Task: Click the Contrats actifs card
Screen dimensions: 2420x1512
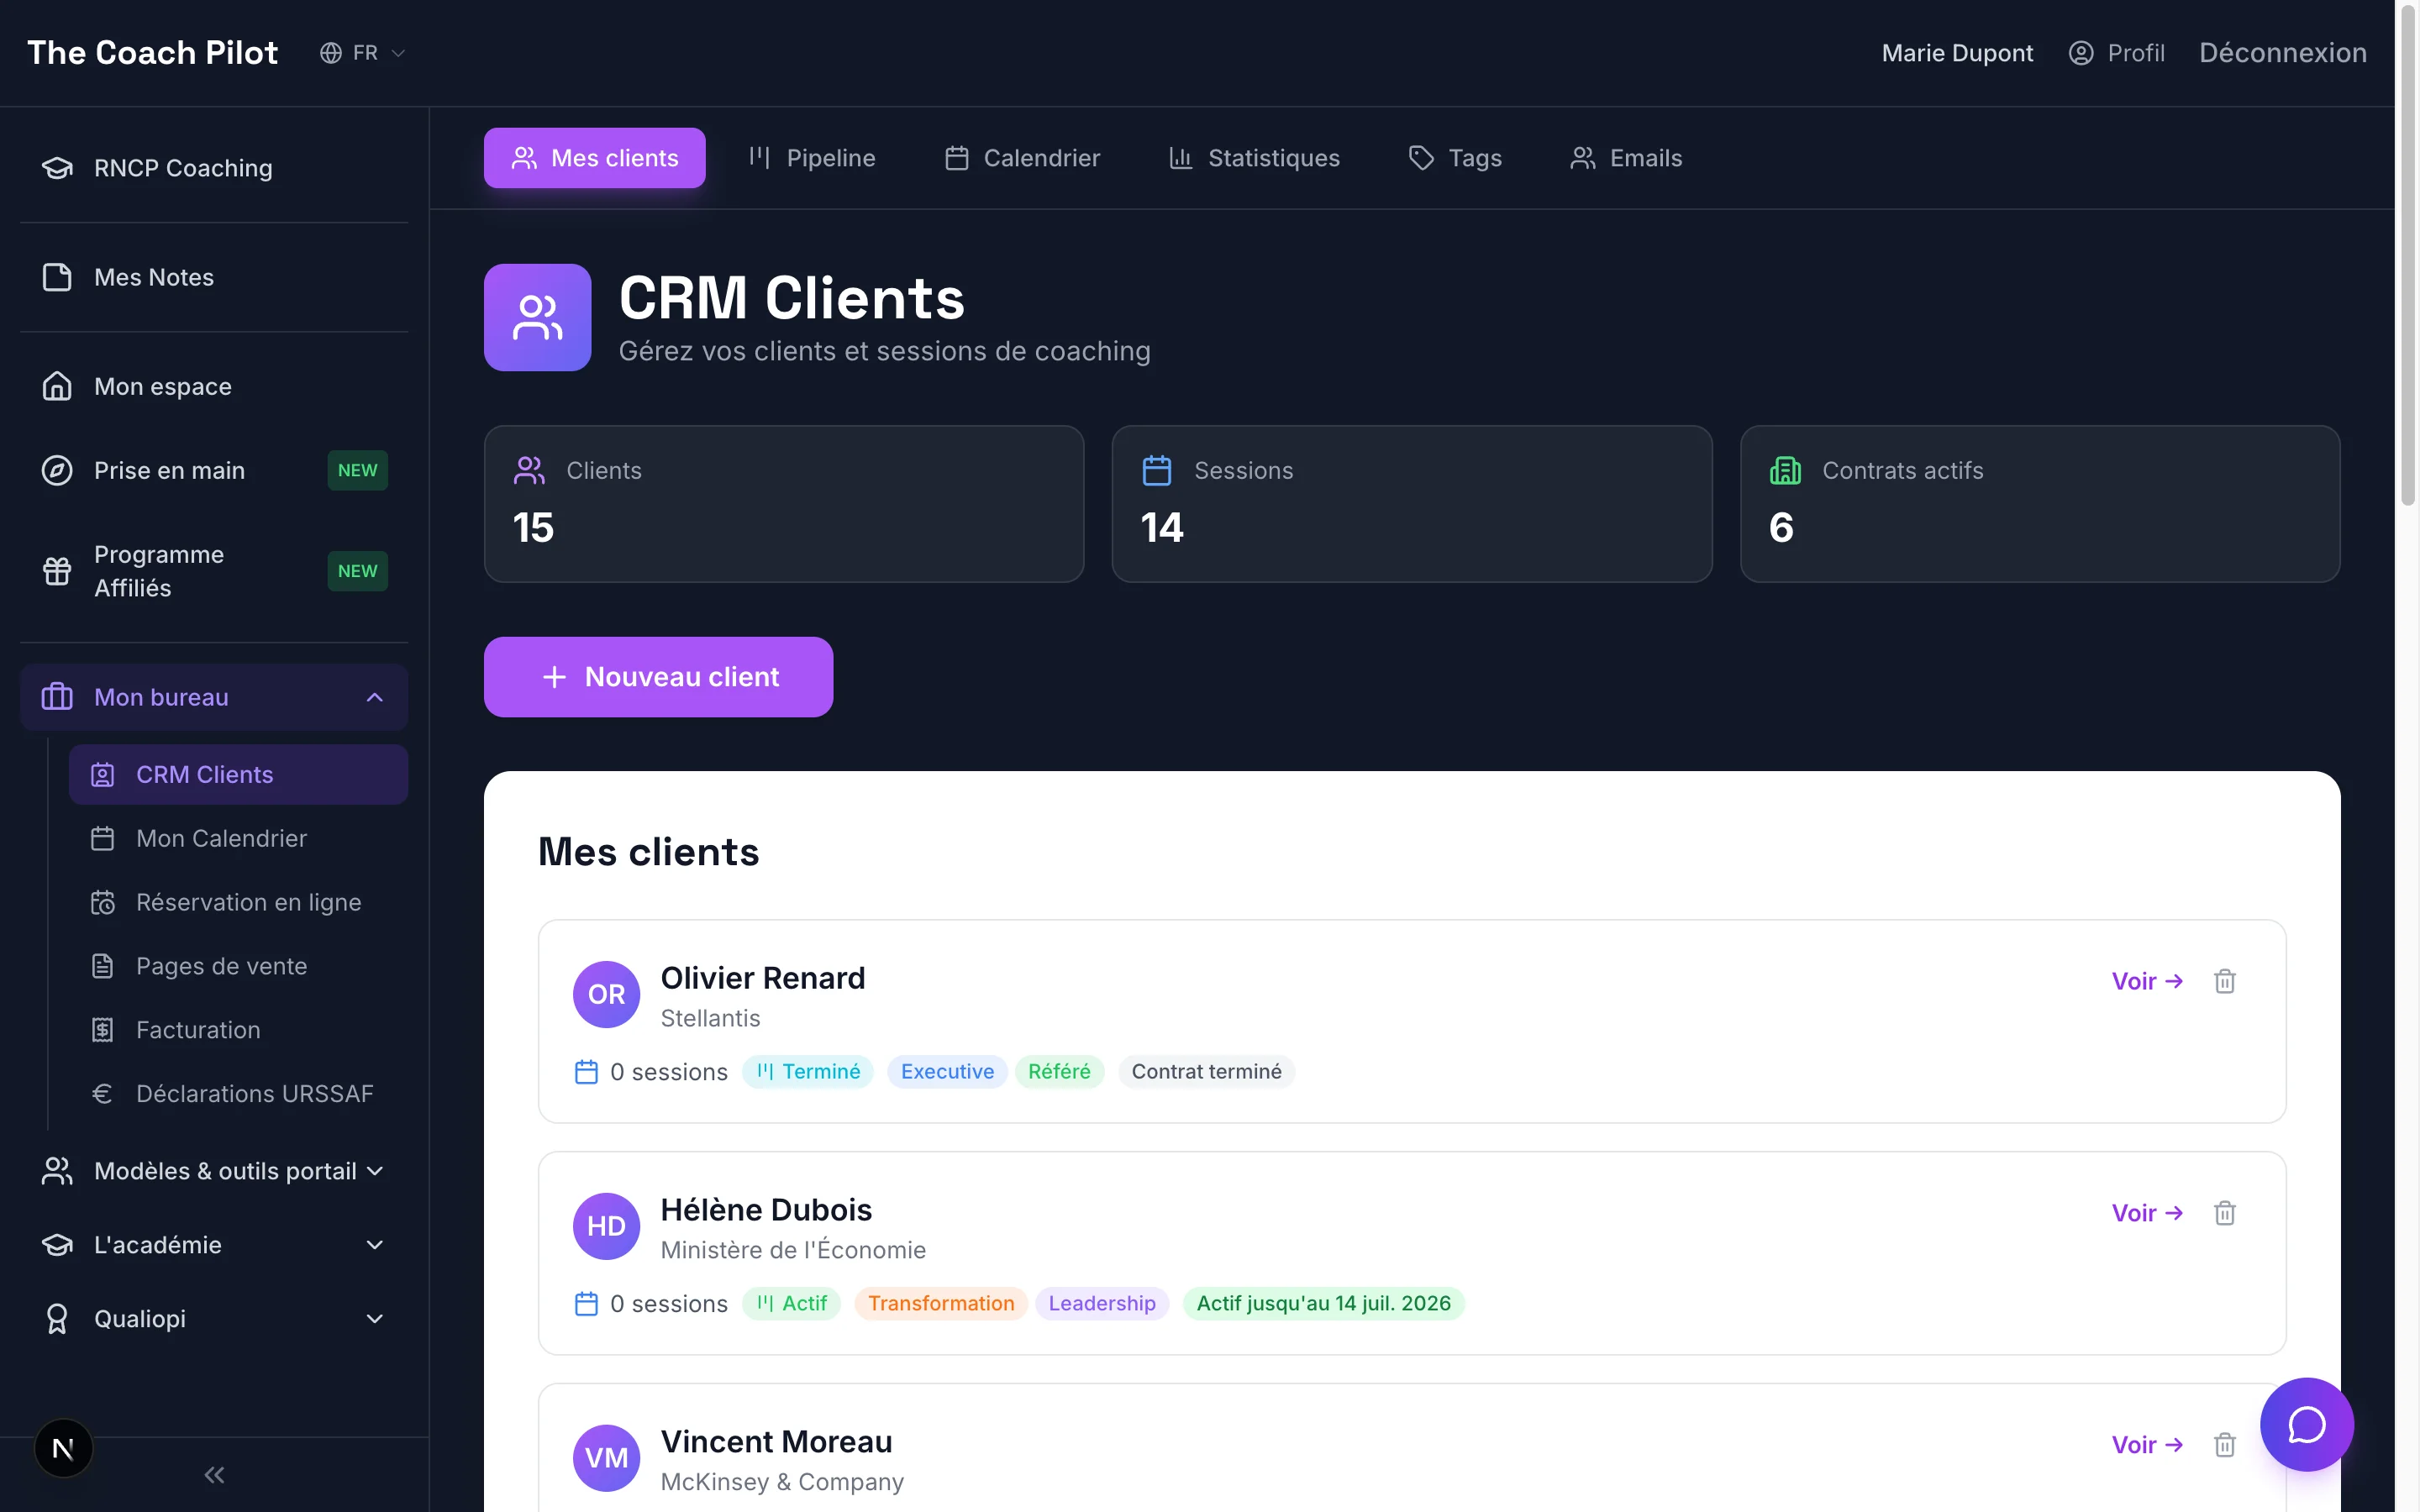Action: [2040, 504]
